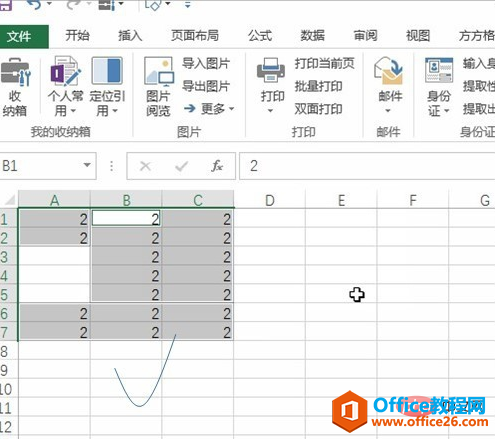Click 导入图片 button
Image resolution: width=495 pixels, height=439 pixels.
click(x=206, y=63)
